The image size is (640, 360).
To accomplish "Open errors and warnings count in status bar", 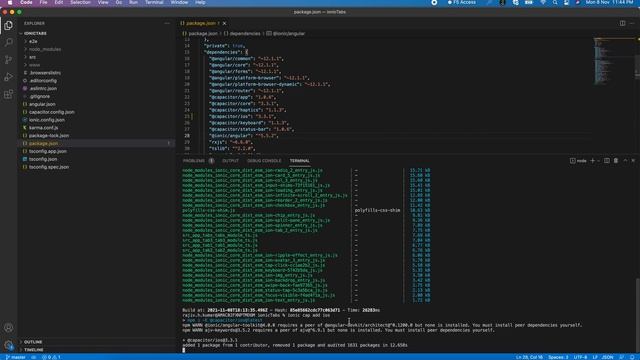I will 51,357.
